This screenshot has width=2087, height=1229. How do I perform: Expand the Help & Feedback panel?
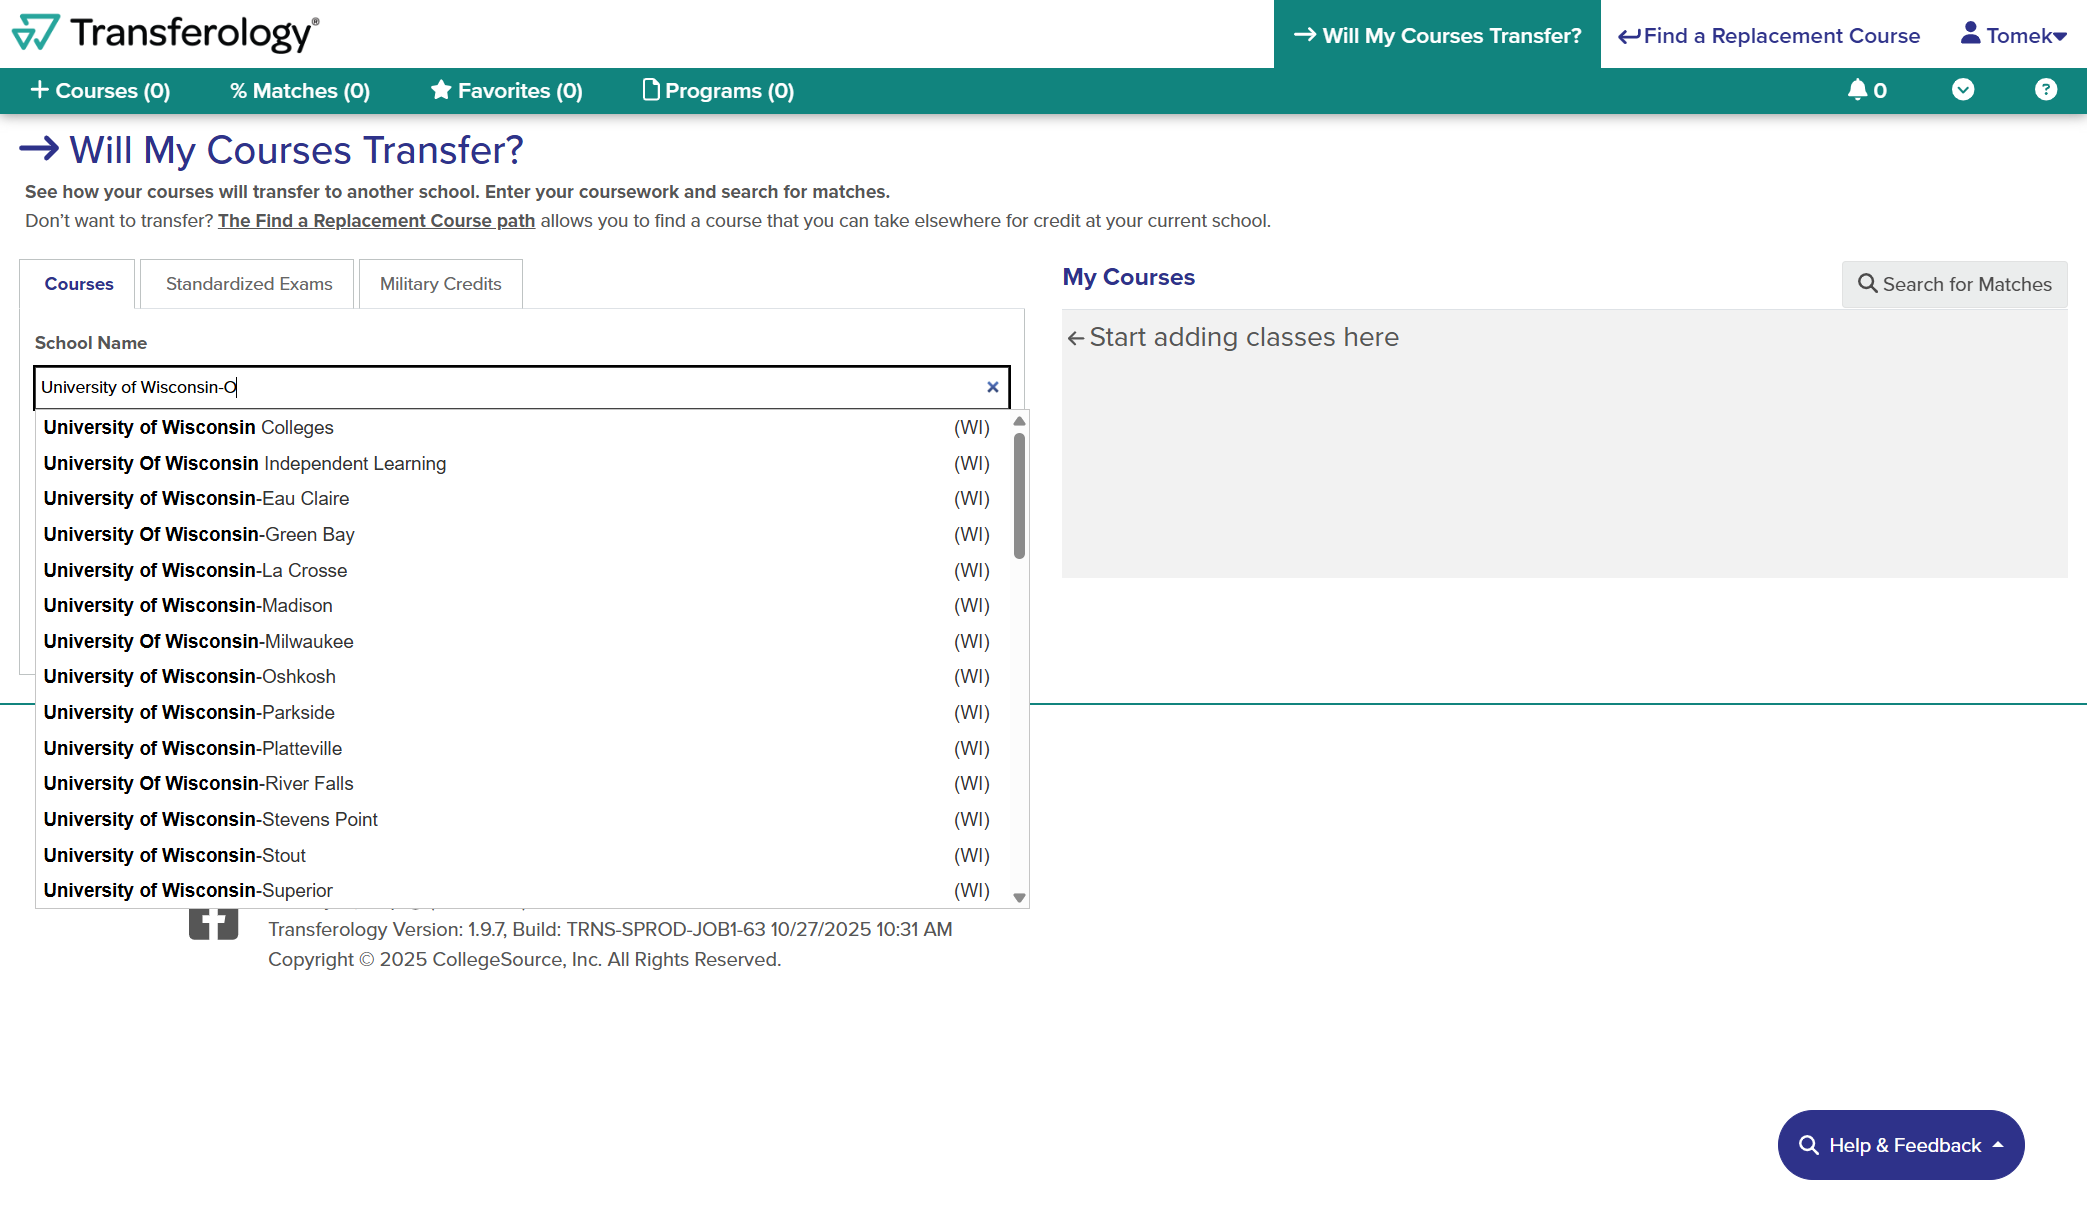click(1901, 1145)
